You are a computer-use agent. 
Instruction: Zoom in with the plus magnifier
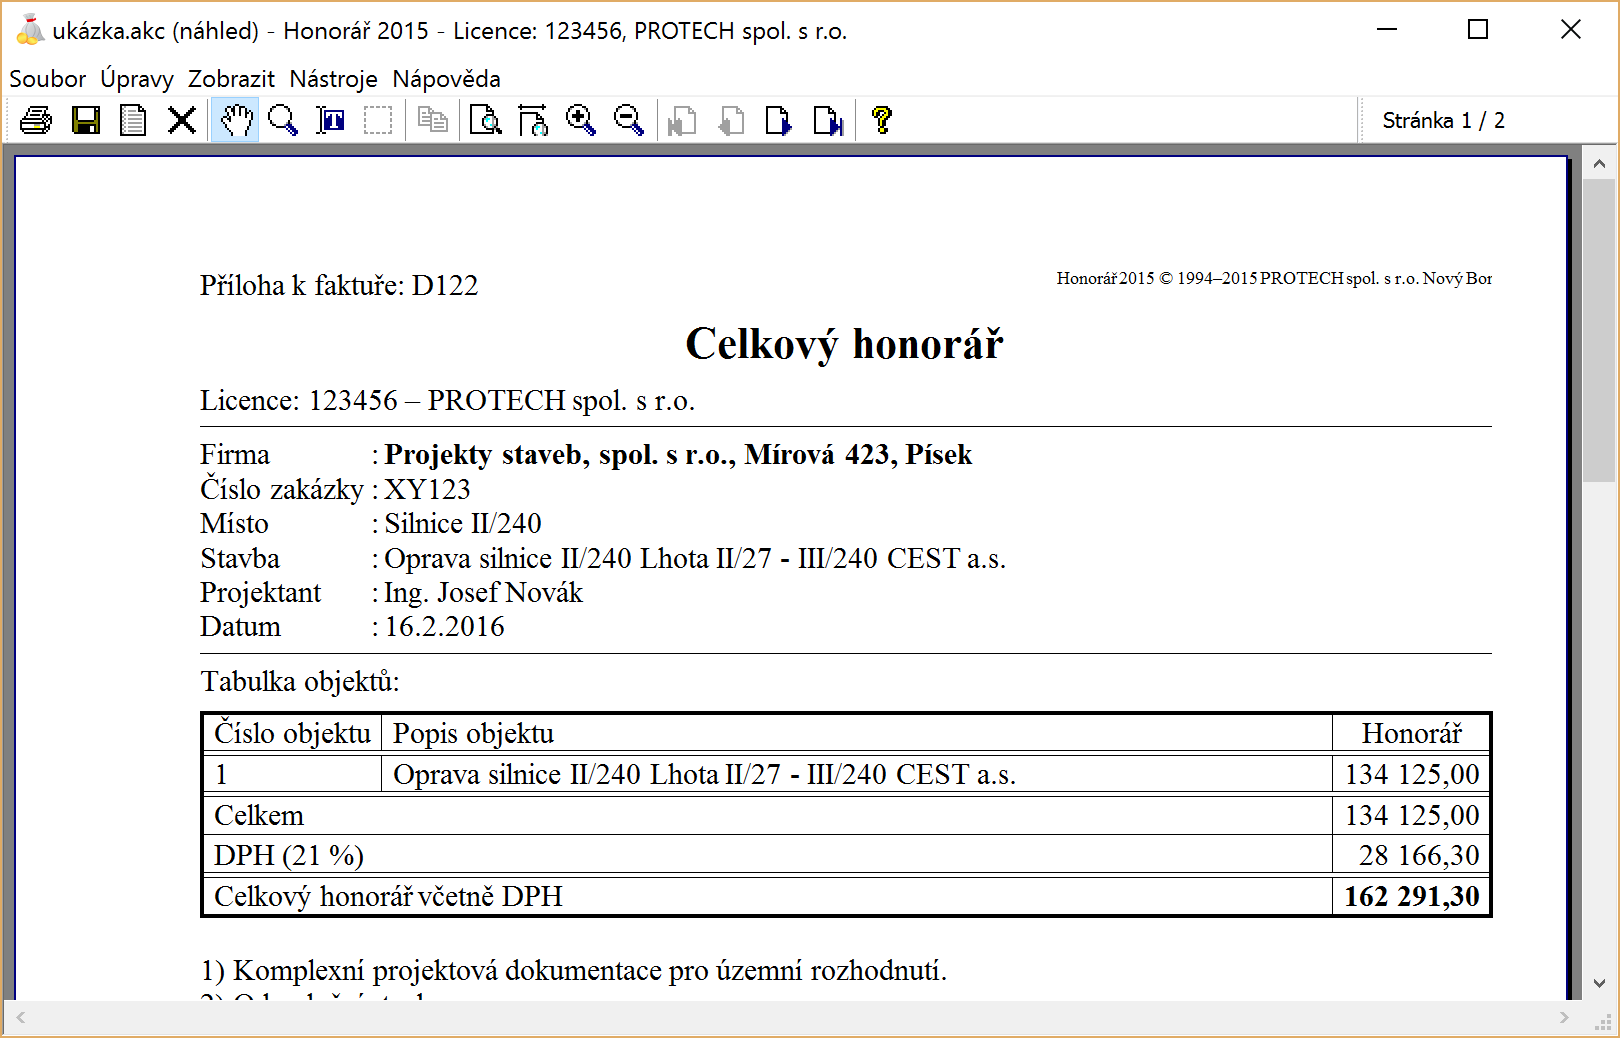pyautogui.click(x=581, y=121)
